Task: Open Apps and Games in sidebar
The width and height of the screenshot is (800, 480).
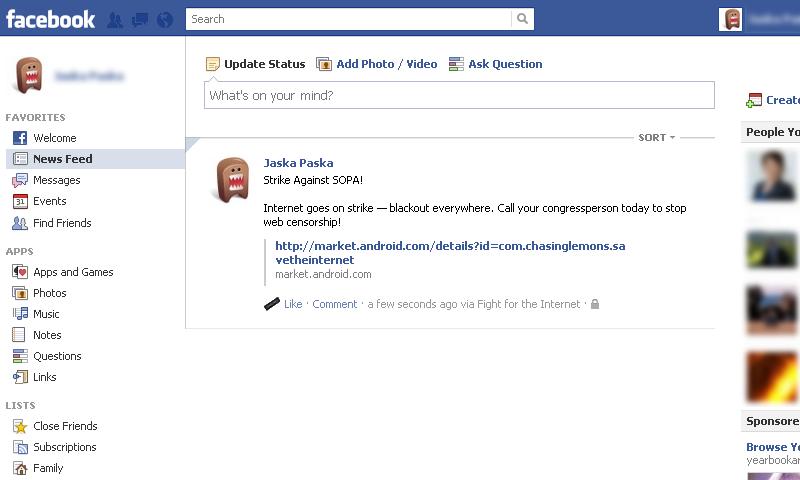Action: pyautogui.click(x=63, y=272)
